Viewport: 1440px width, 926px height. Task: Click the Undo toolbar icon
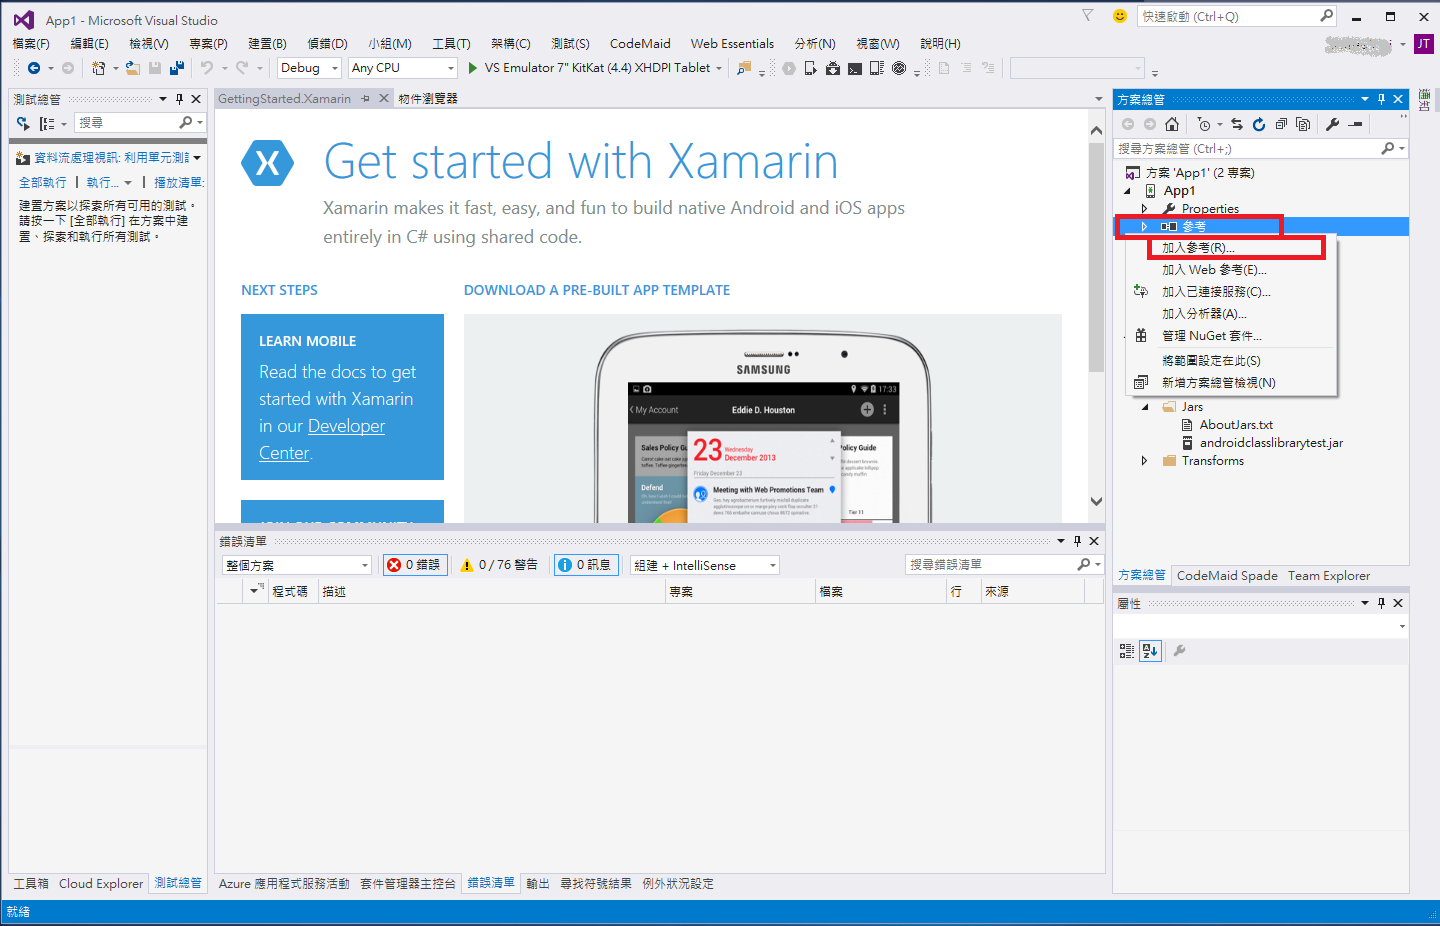click(207, 68)
